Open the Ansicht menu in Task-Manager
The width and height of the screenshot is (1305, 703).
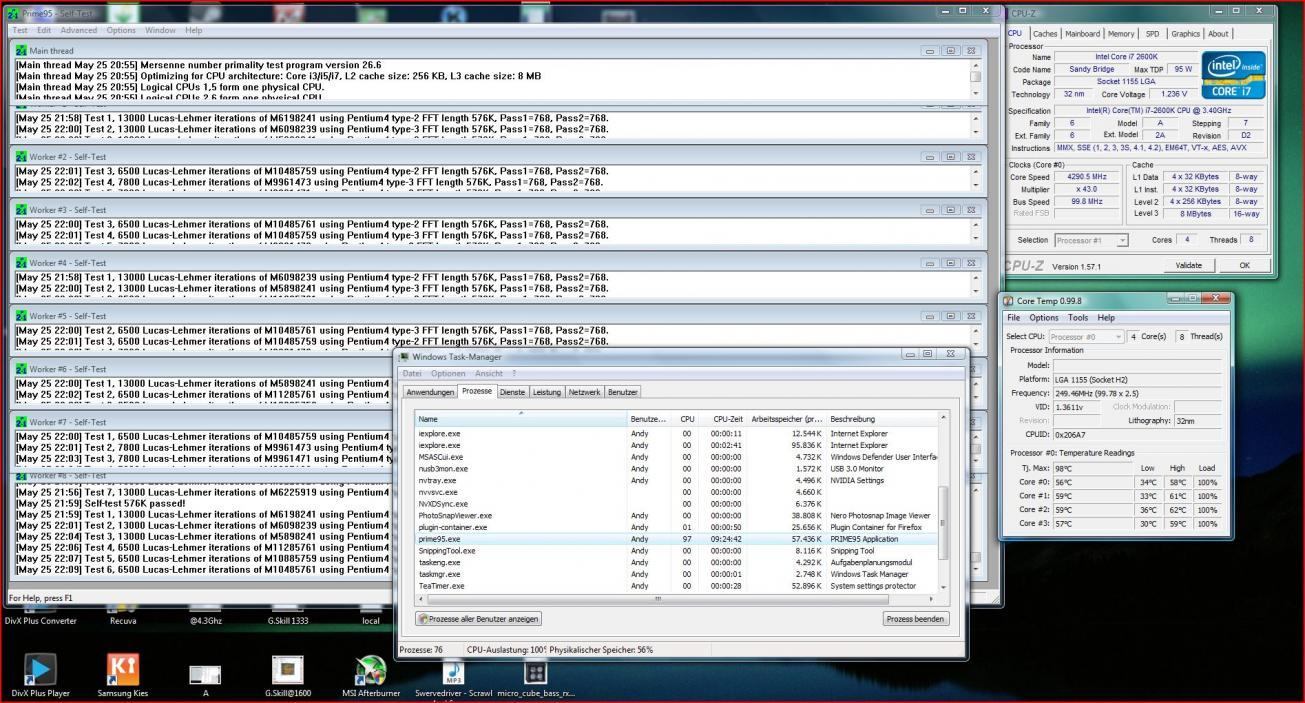coord(489,374)
